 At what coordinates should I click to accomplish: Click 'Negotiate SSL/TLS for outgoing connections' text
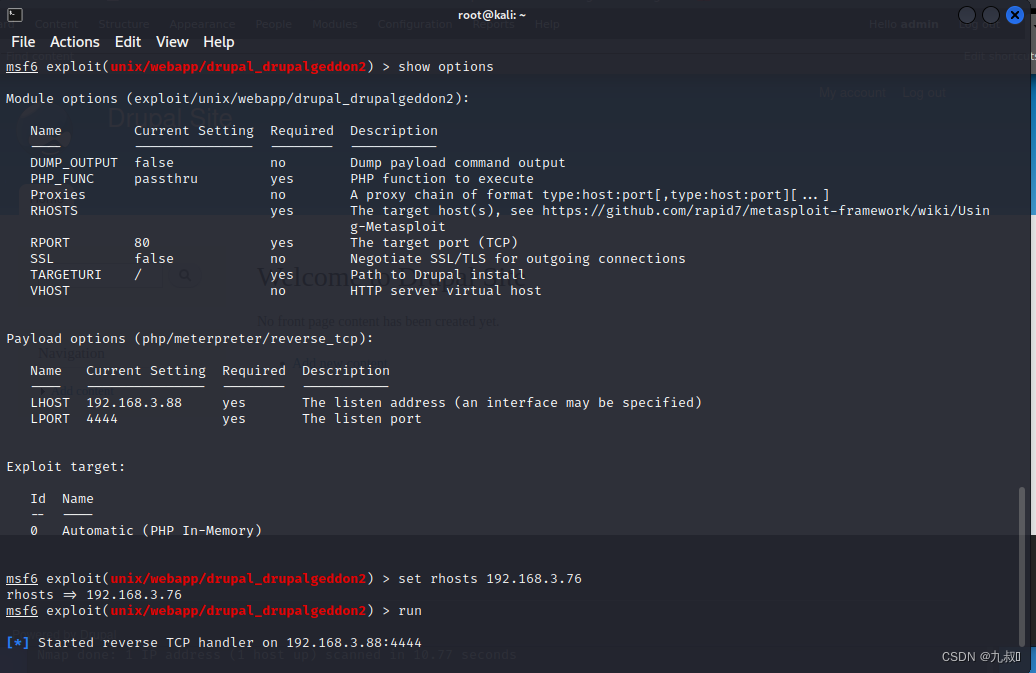517,259
